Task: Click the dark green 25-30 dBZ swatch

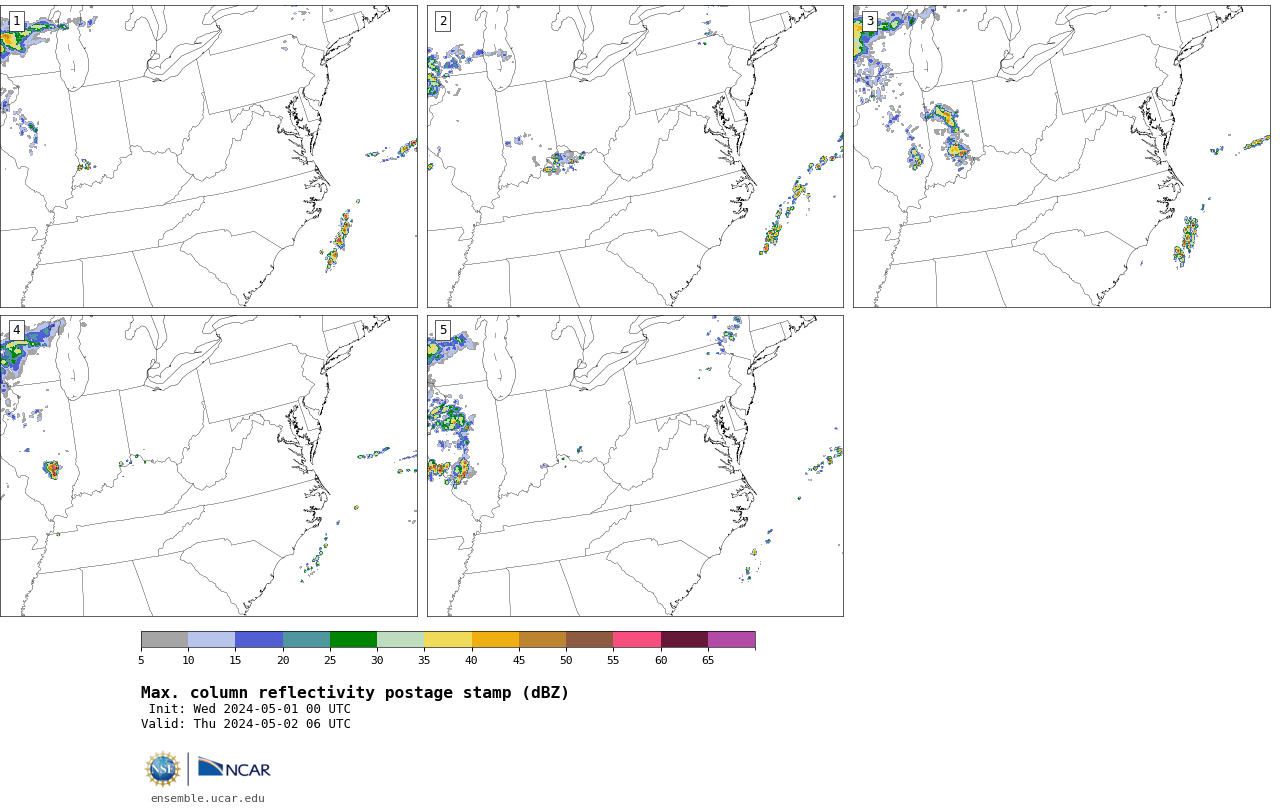Action: click(353, 640)
